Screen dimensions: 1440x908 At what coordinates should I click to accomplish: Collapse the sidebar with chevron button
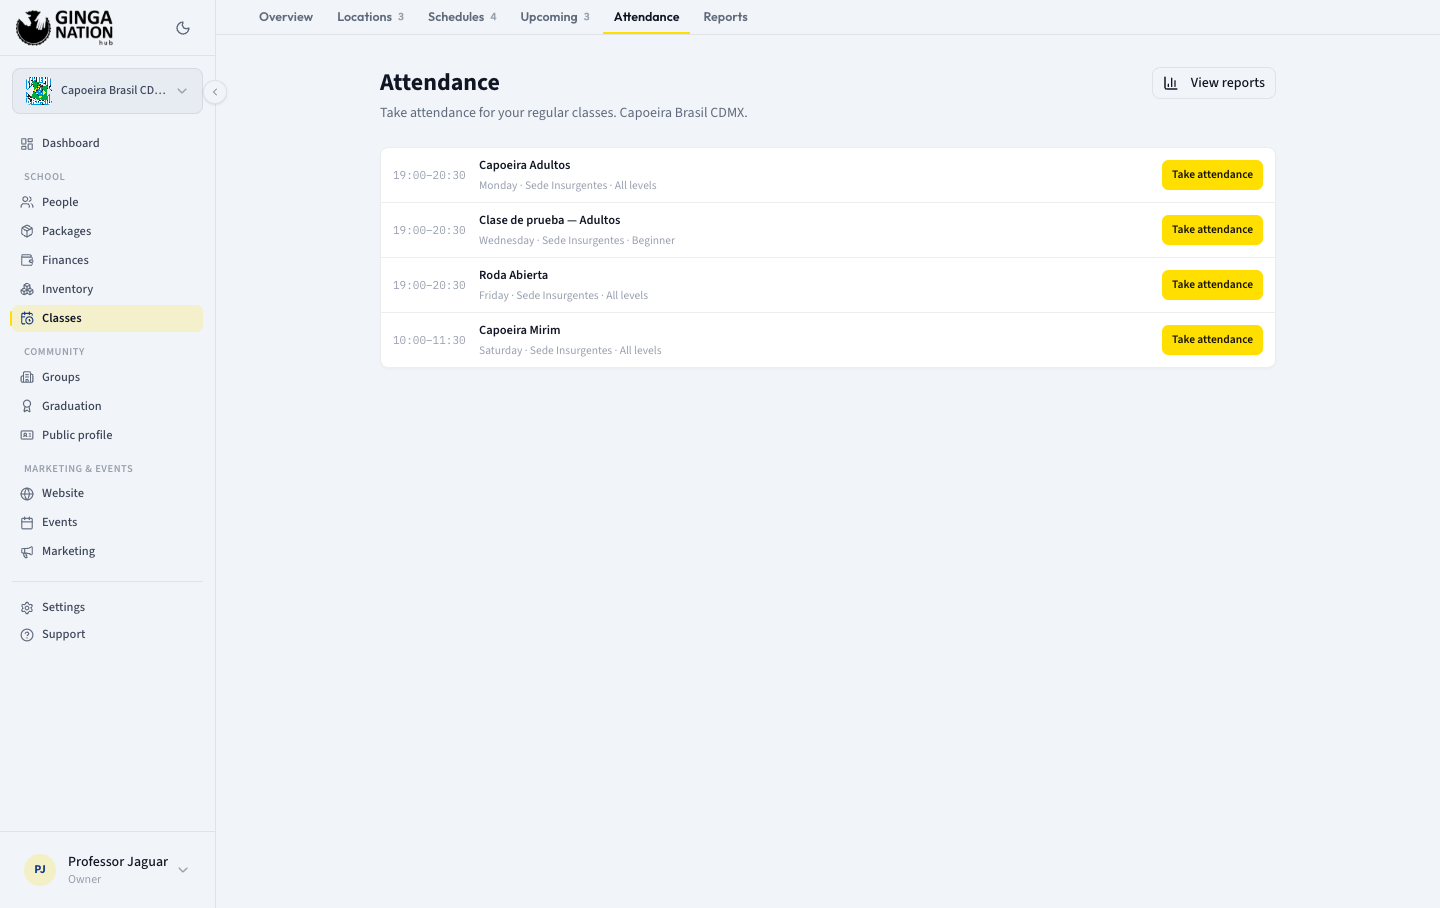(215, 92)
